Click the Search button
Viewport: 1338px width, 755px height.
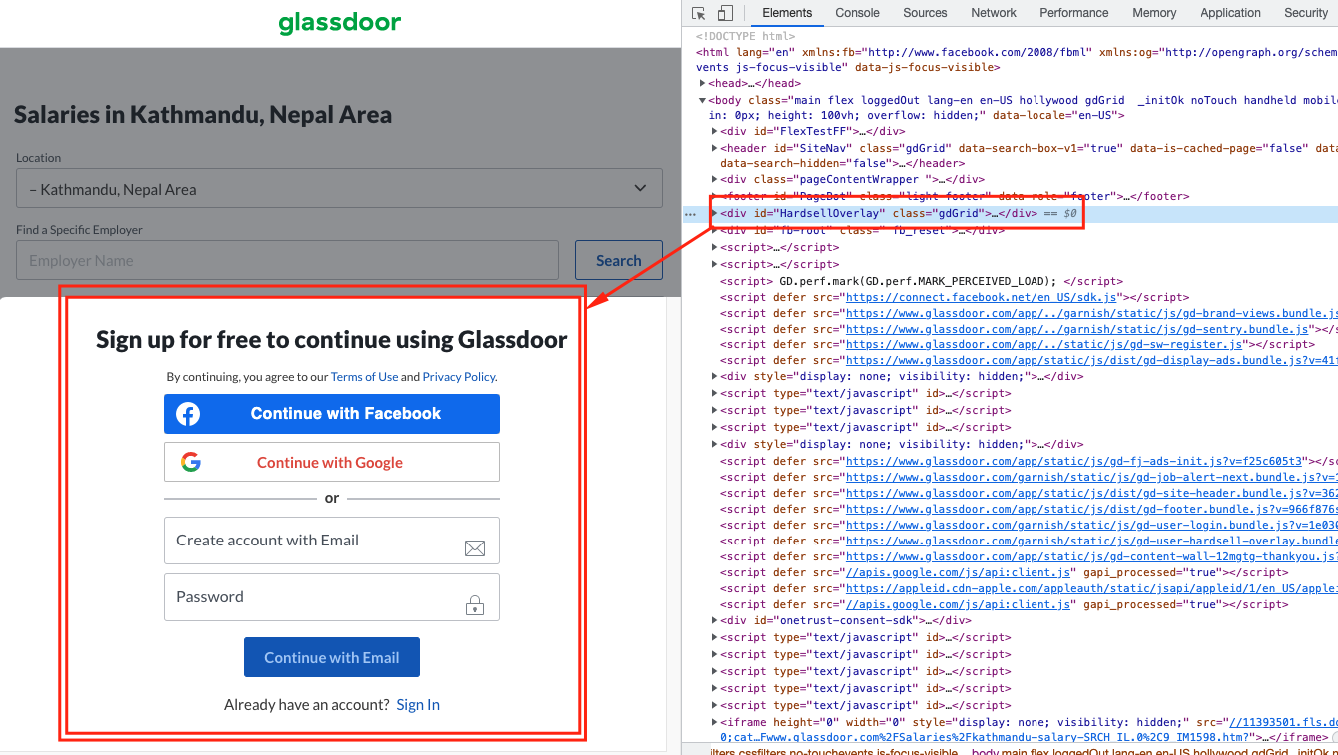pyautogui.click(x=618, y=260)
